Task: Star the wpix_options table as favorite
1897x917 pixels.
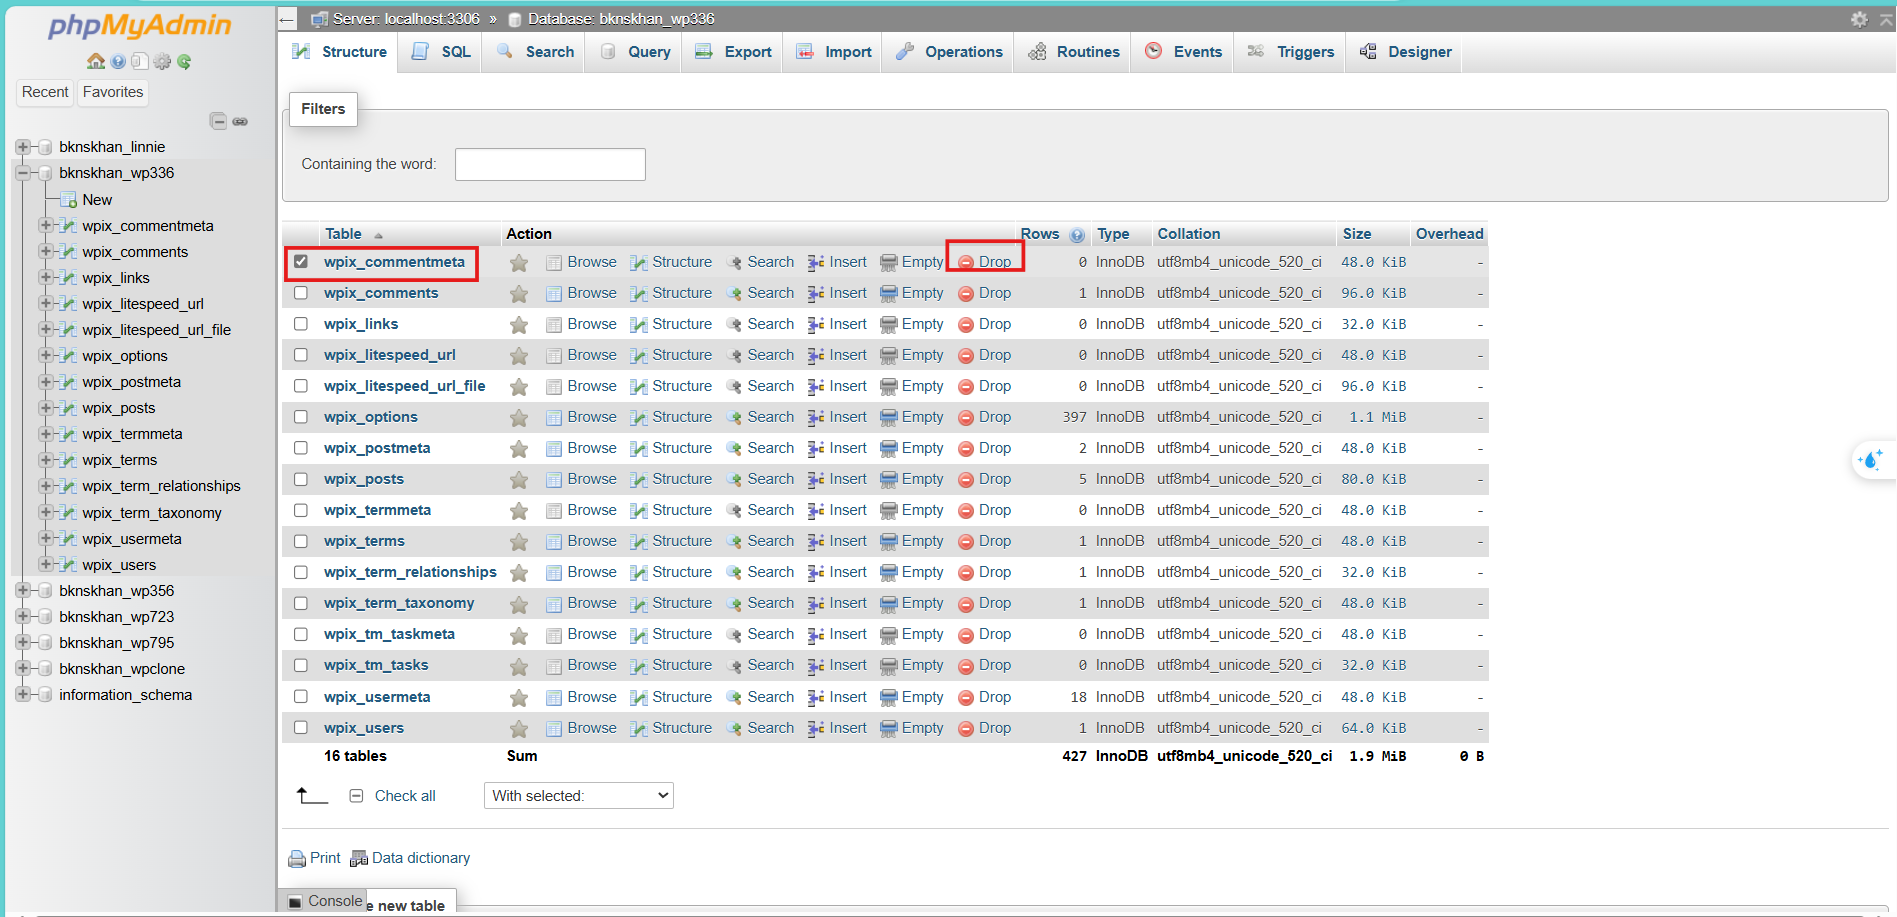Action: [518, 418]
